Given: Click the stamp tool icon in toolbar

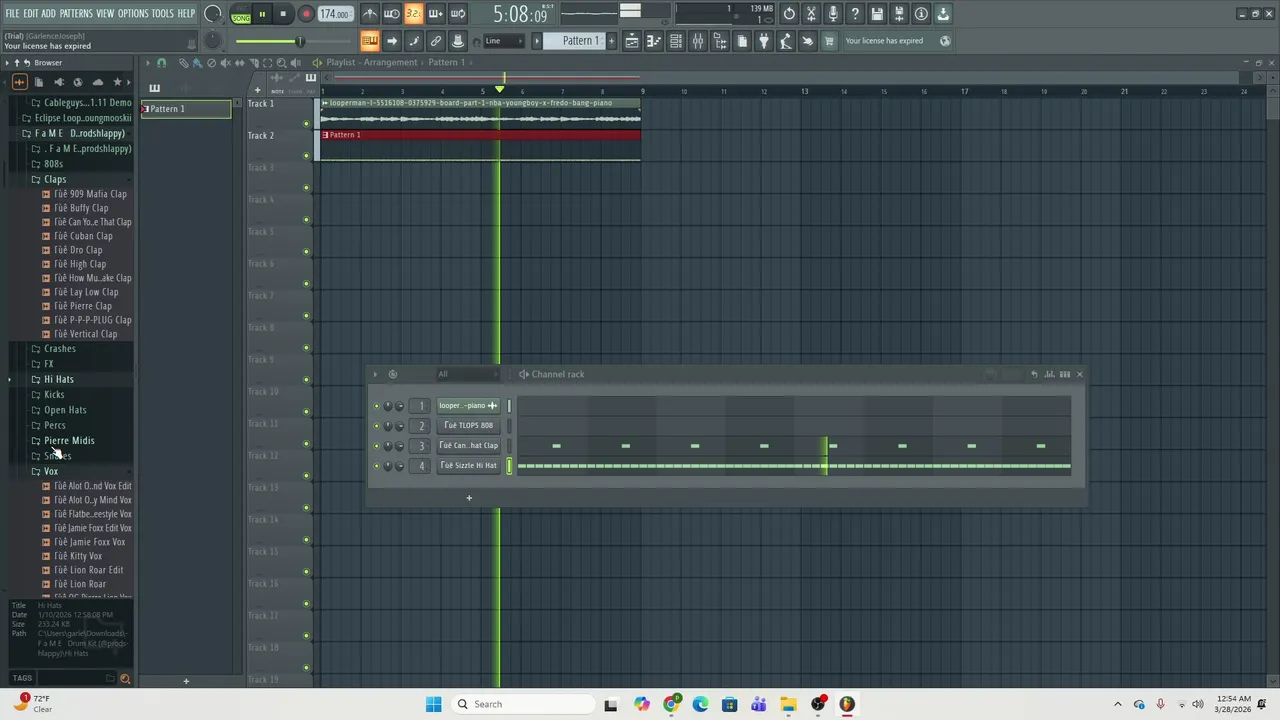Looking at the screenshot, I should click(x=458, y=41).
